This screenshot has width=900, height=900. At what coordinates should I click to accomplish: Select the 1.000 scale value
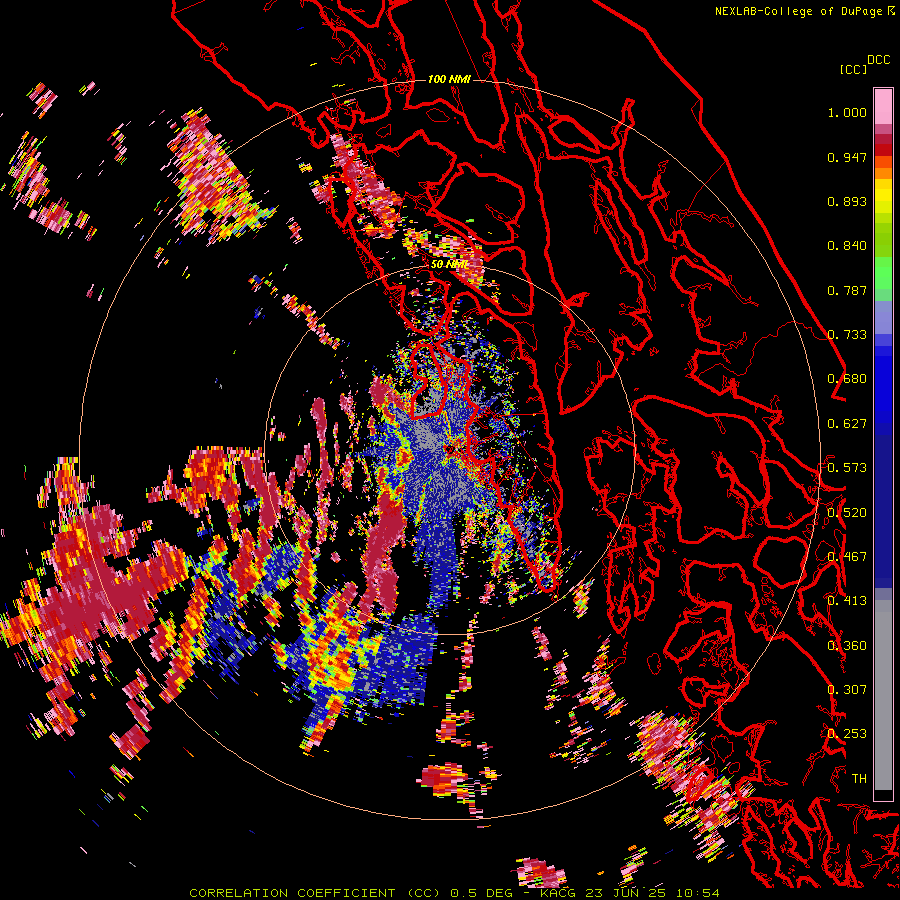pos(847,112)
